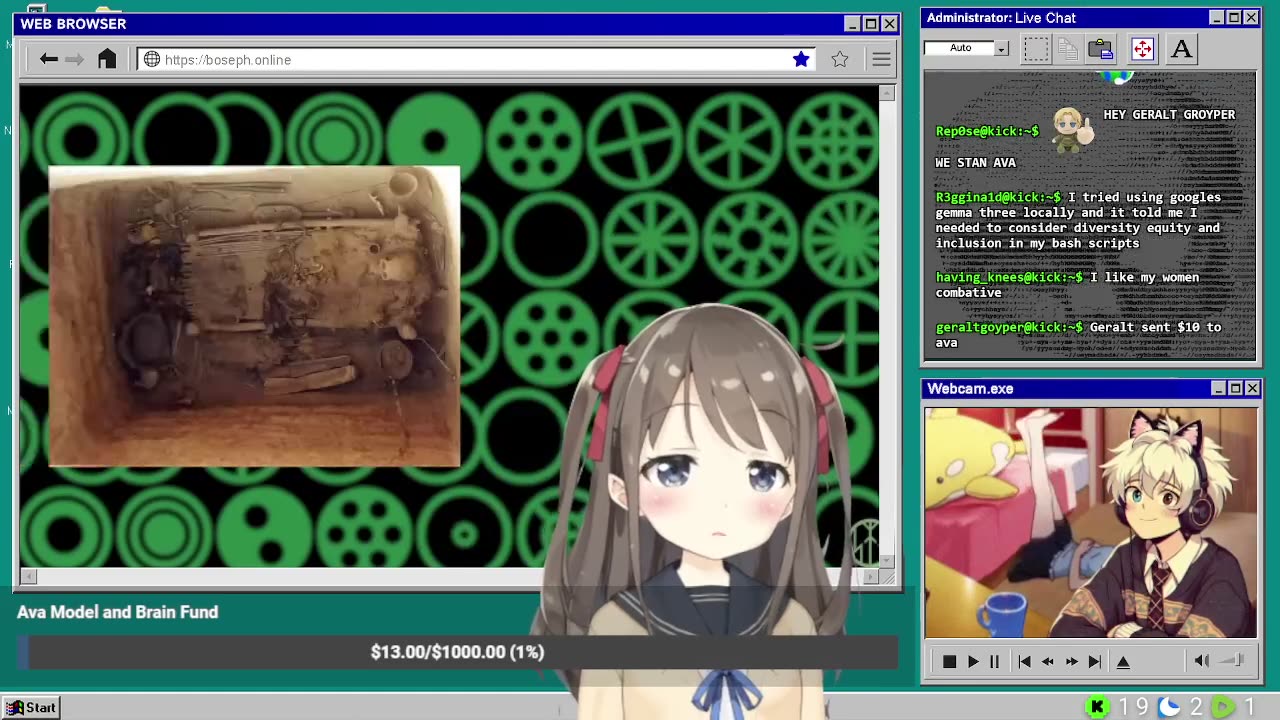The image size is (1280, 720).
Task: Click the copy pages icon in Live Chat
Action: (x=1068, y=48)
